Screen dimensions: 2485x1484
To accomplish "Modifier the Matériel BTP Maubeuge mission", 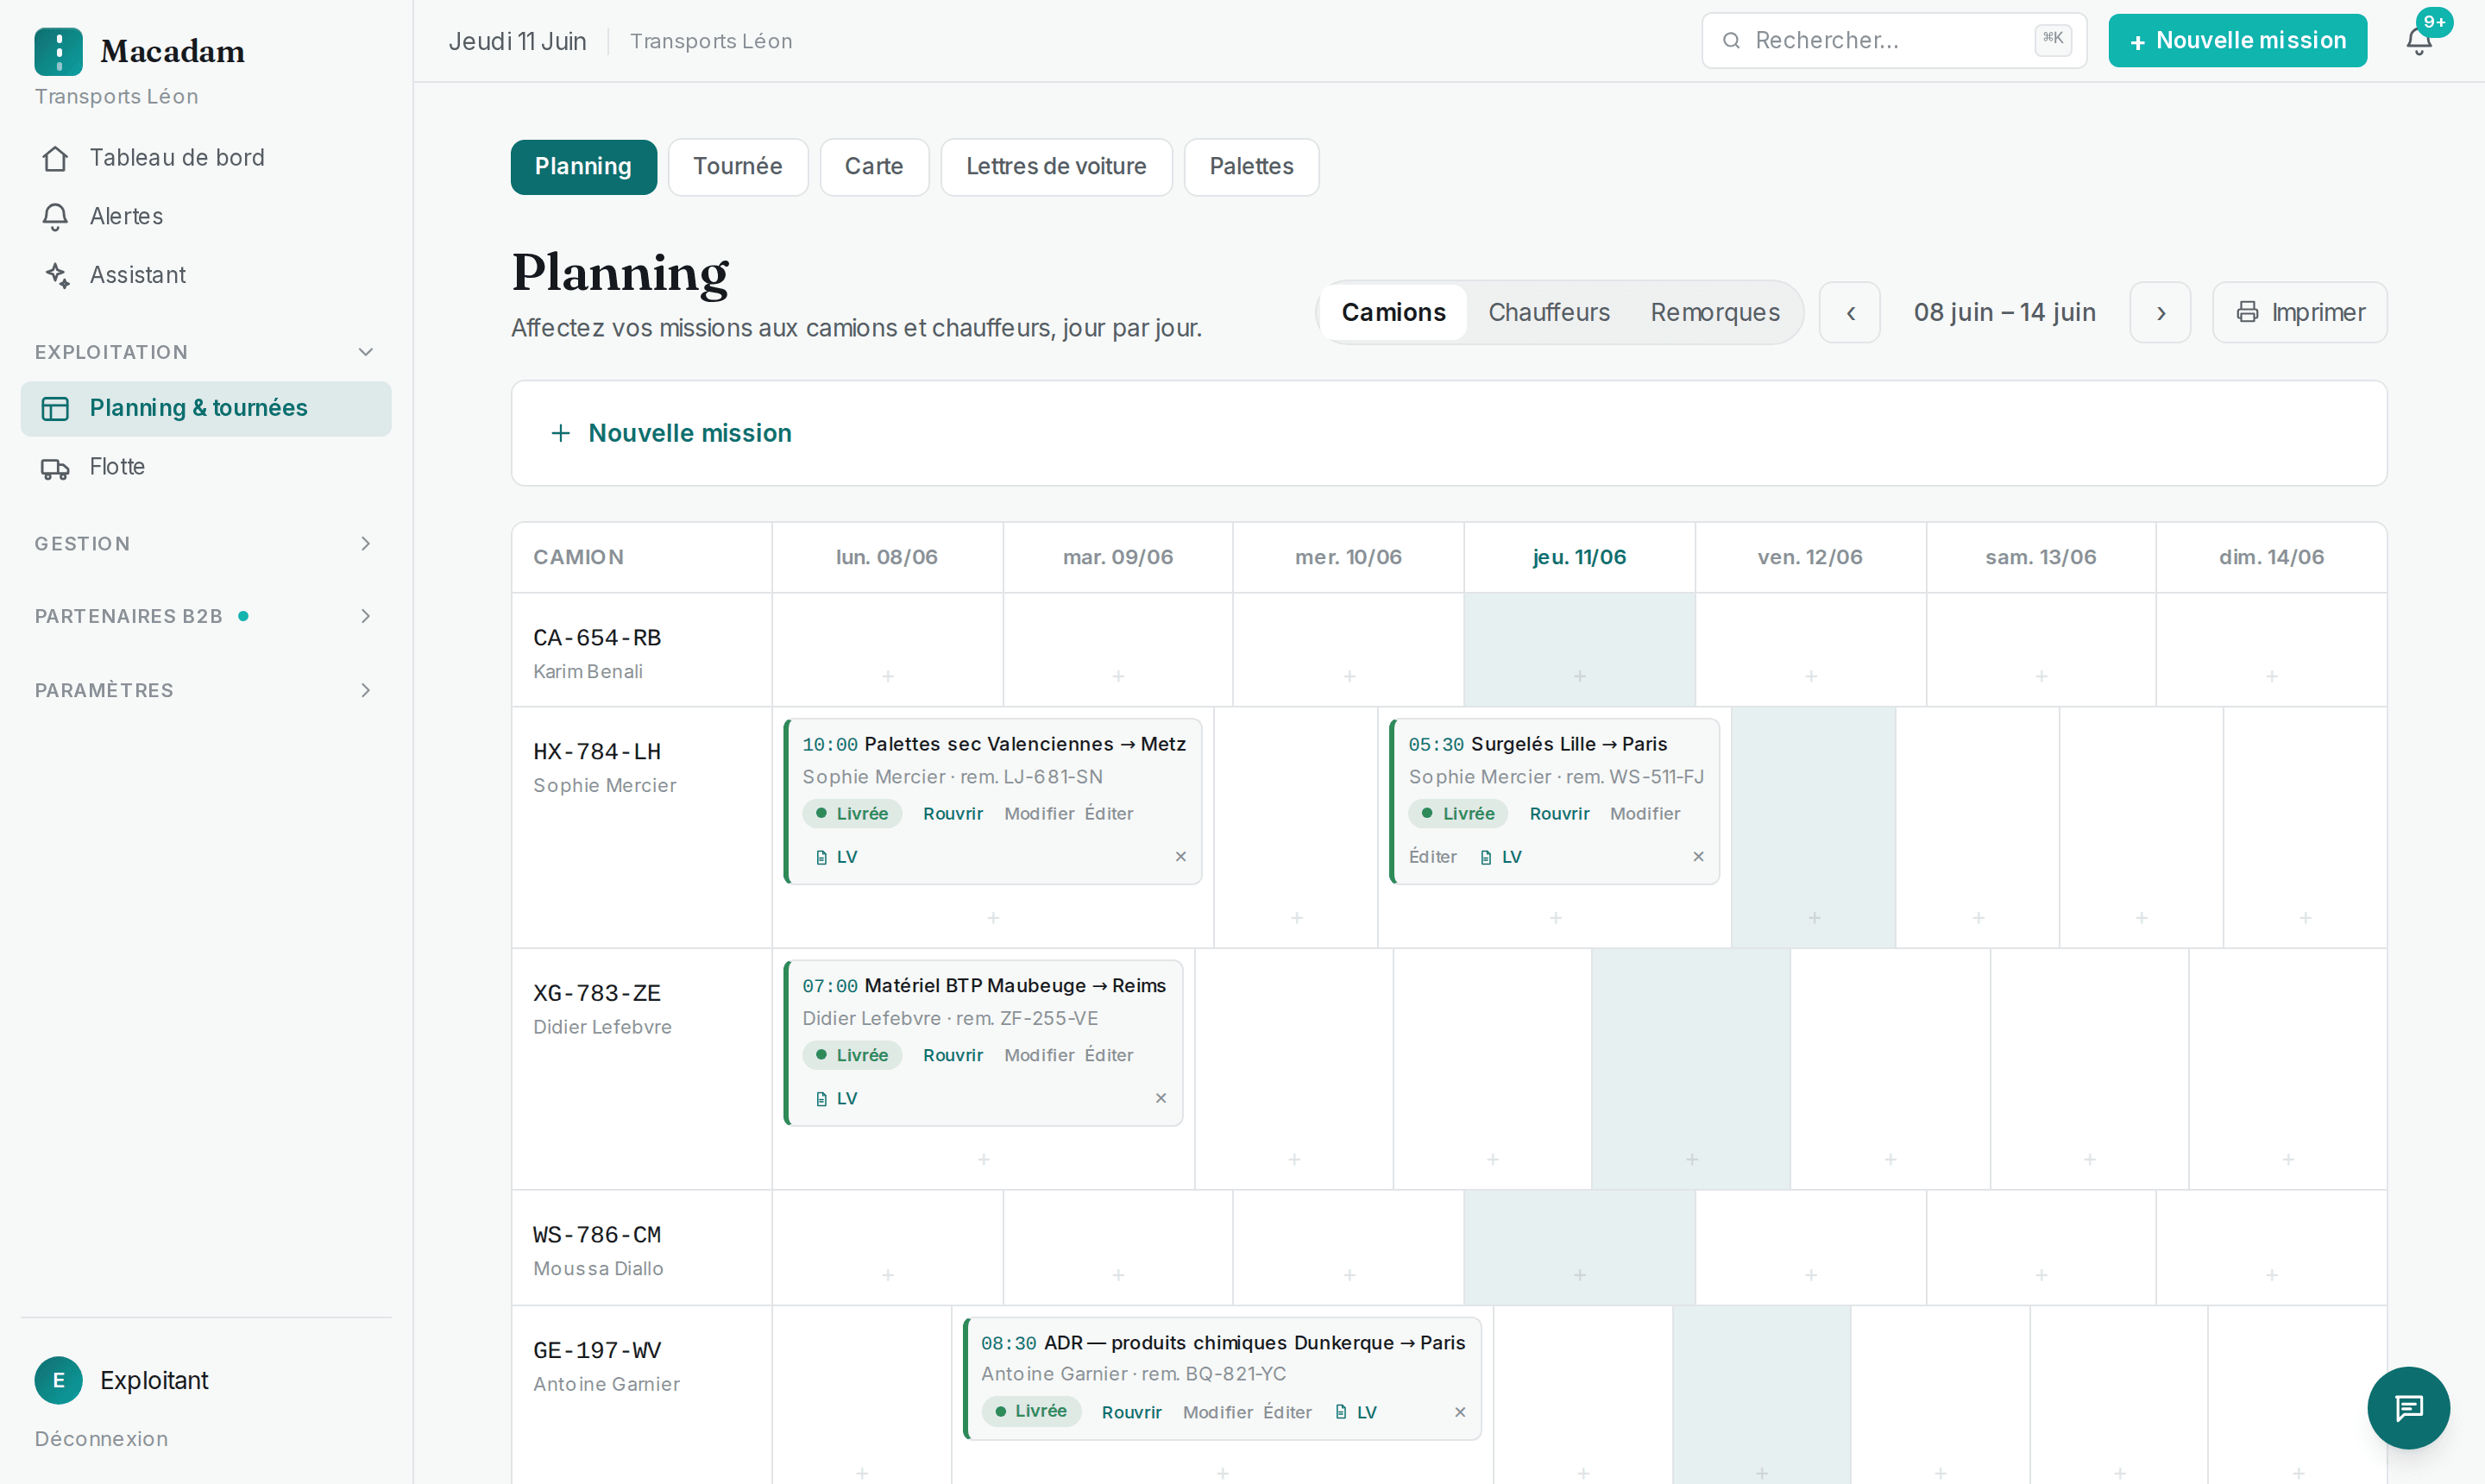I will pos(1039,1055).
